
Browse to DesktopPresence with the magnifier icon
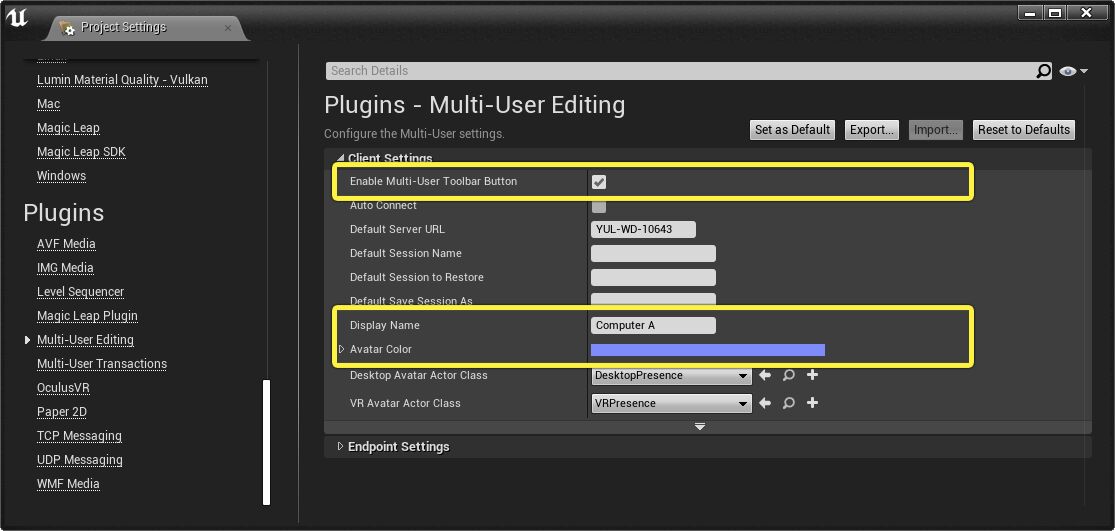click(789, 376)
